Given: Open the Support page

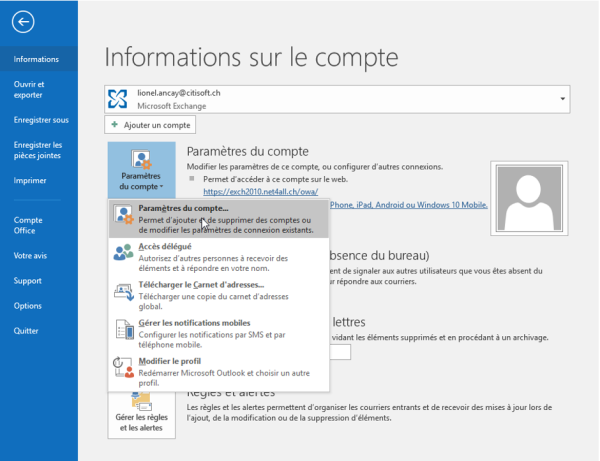Looking at the screenshot, I should [39, 280].
